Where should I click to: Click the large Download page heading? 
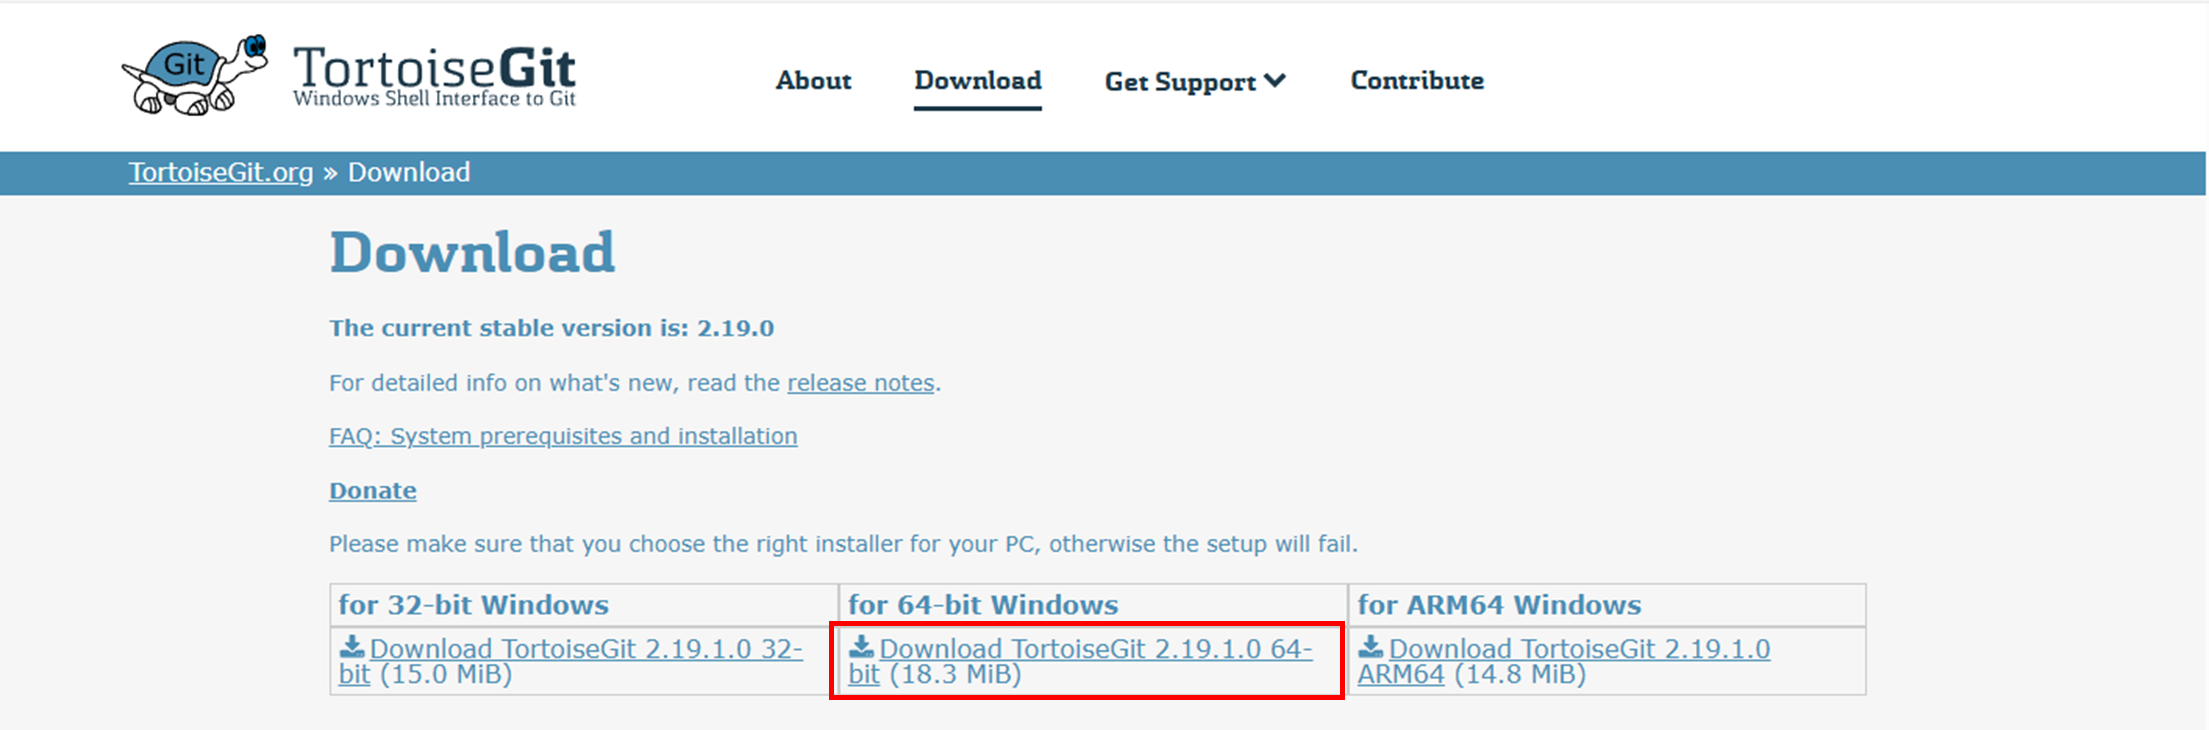(472, 252)
